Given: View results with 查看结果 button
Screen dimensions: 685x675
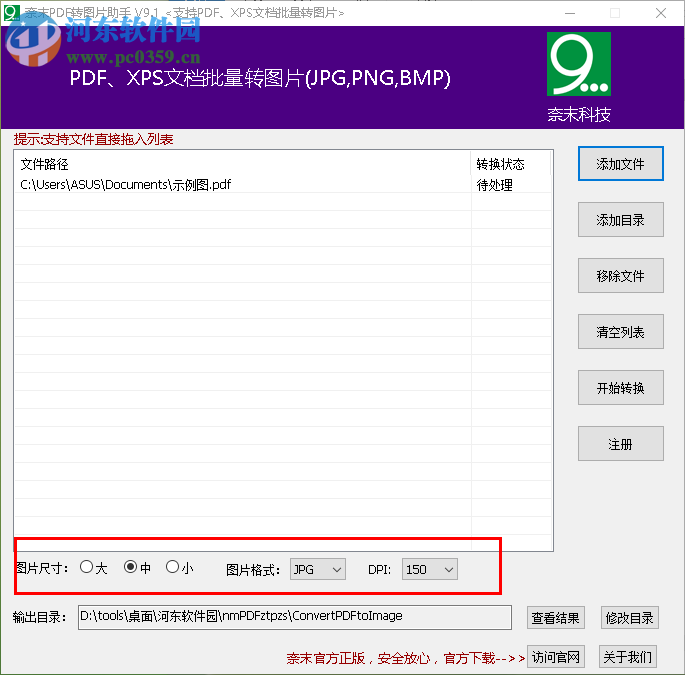Looking at the screenshot, I should [x=555, y=618].
